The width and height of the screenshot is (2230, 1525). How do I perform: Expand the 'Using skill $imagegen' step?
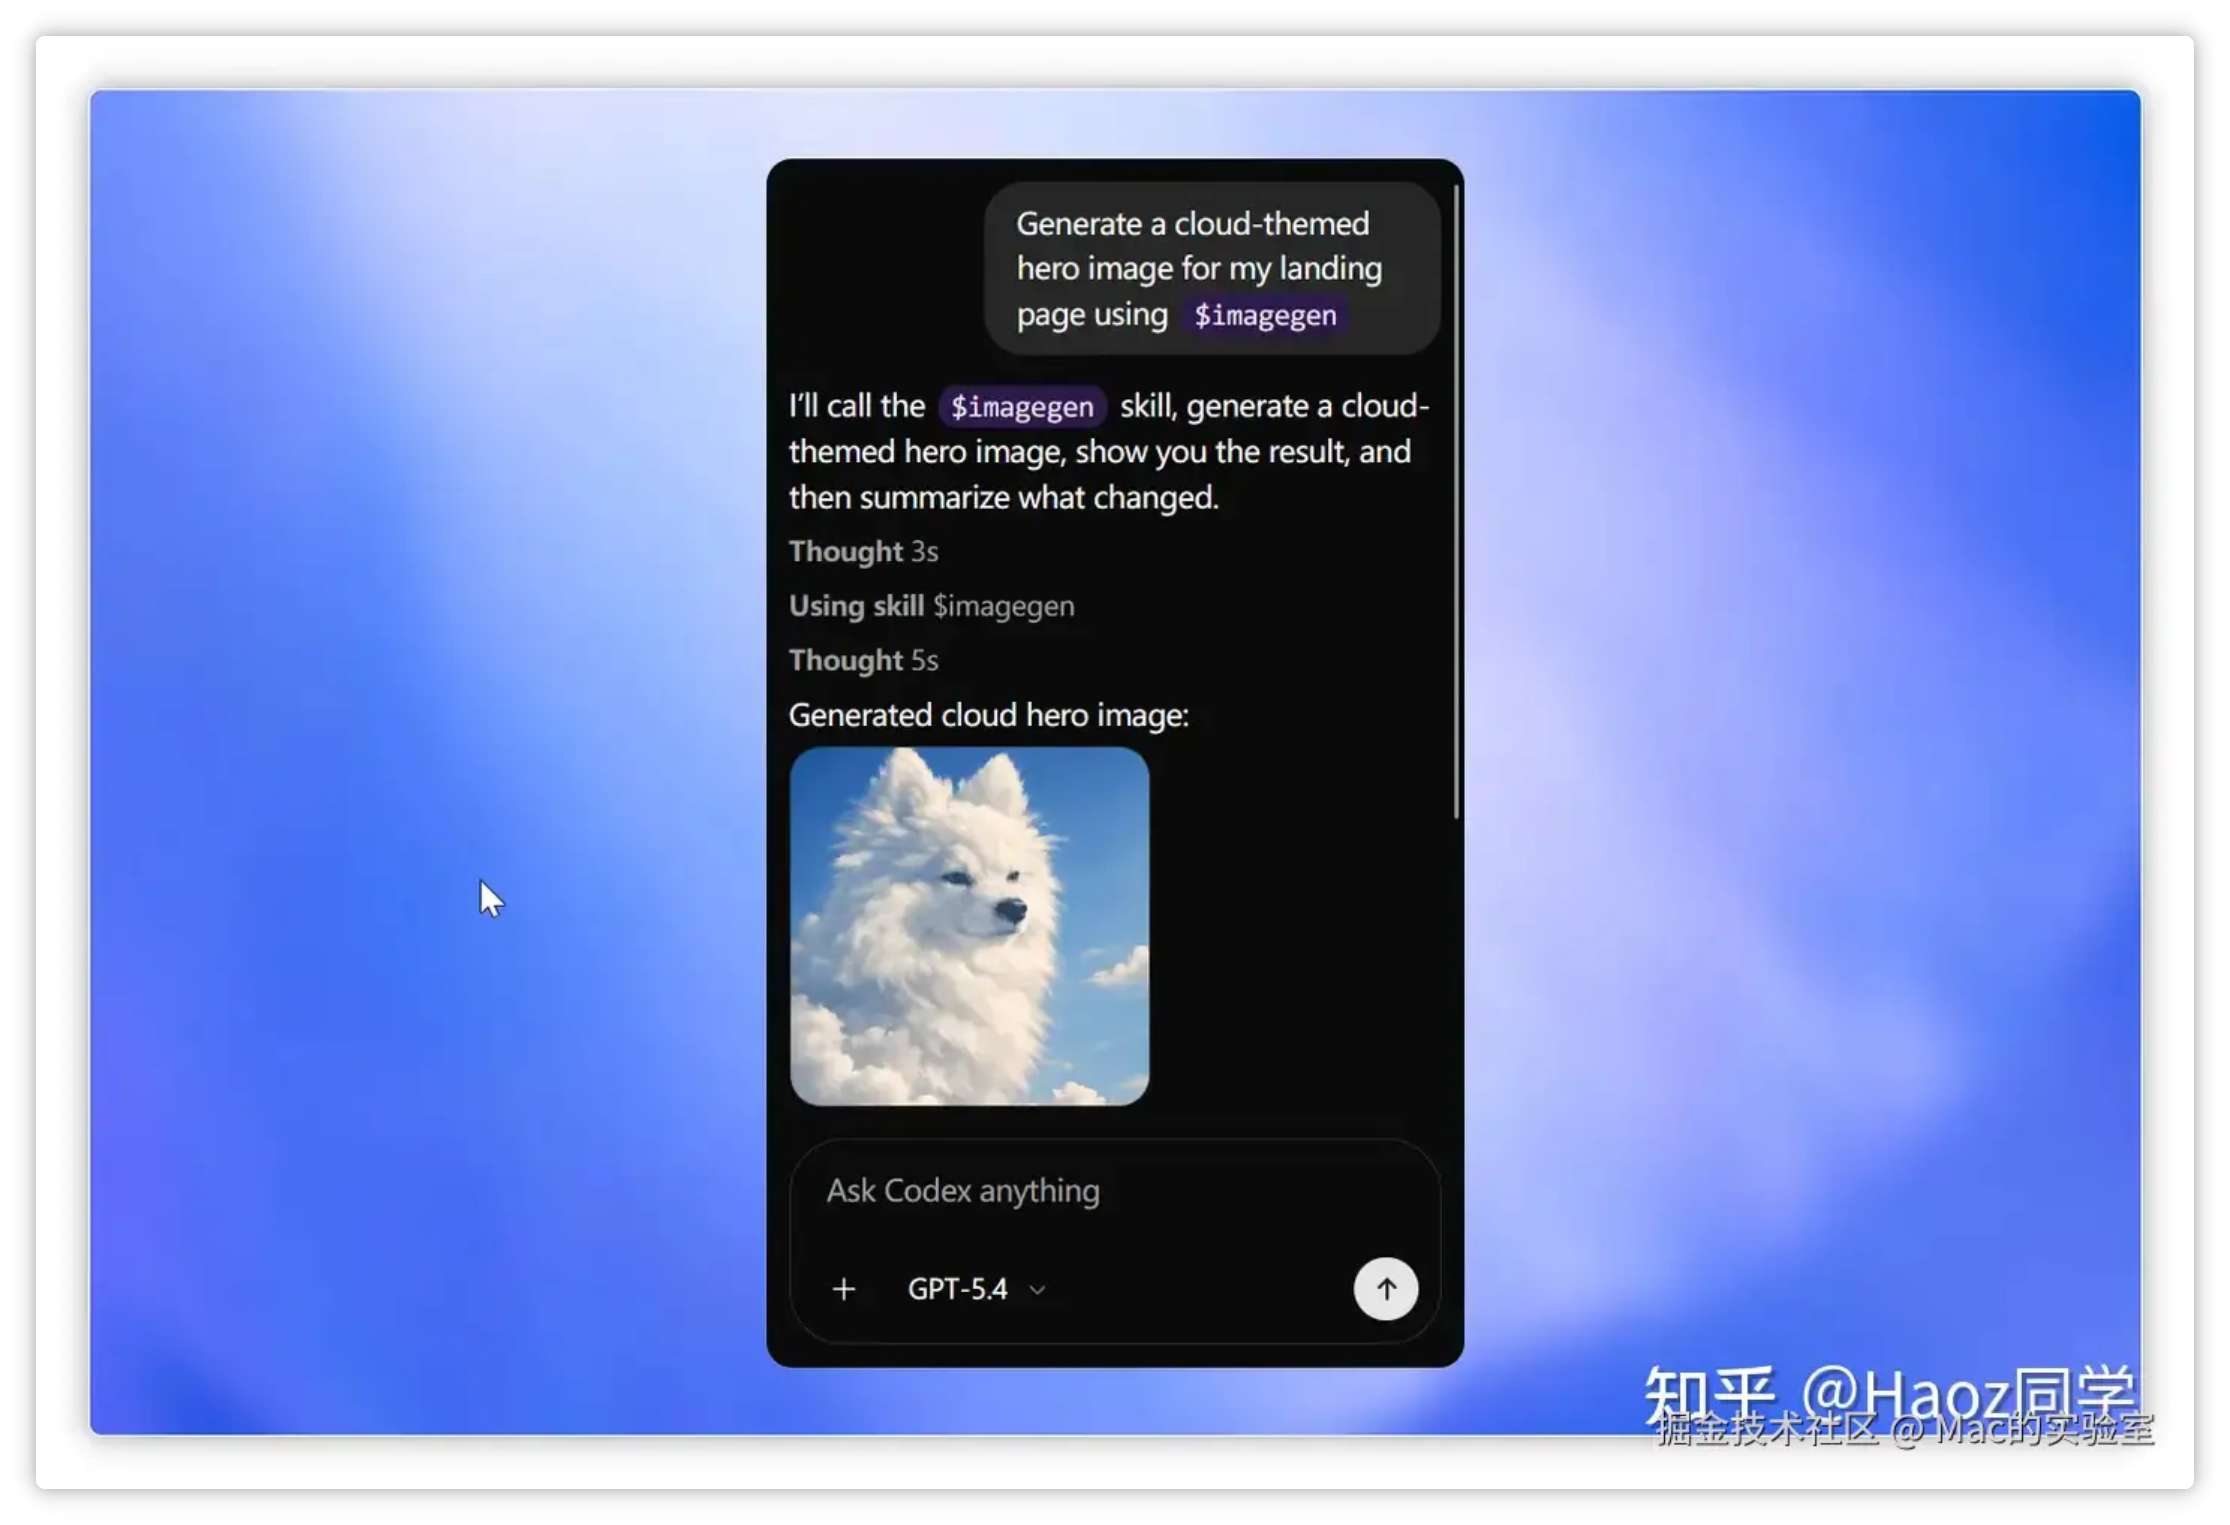931,606
